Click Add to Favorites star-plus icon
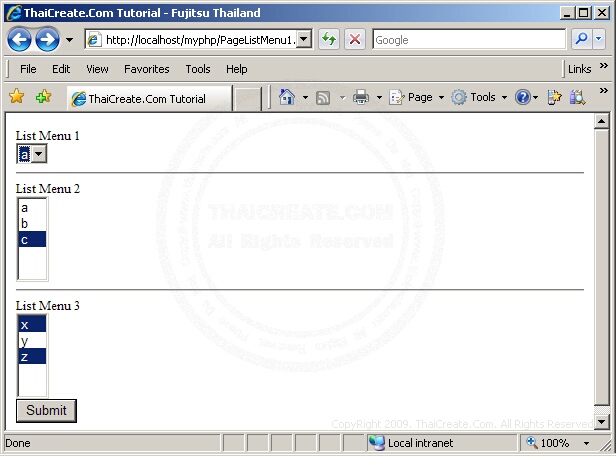The height and width of the screenshot is (456, 616). tap(43, 97)
